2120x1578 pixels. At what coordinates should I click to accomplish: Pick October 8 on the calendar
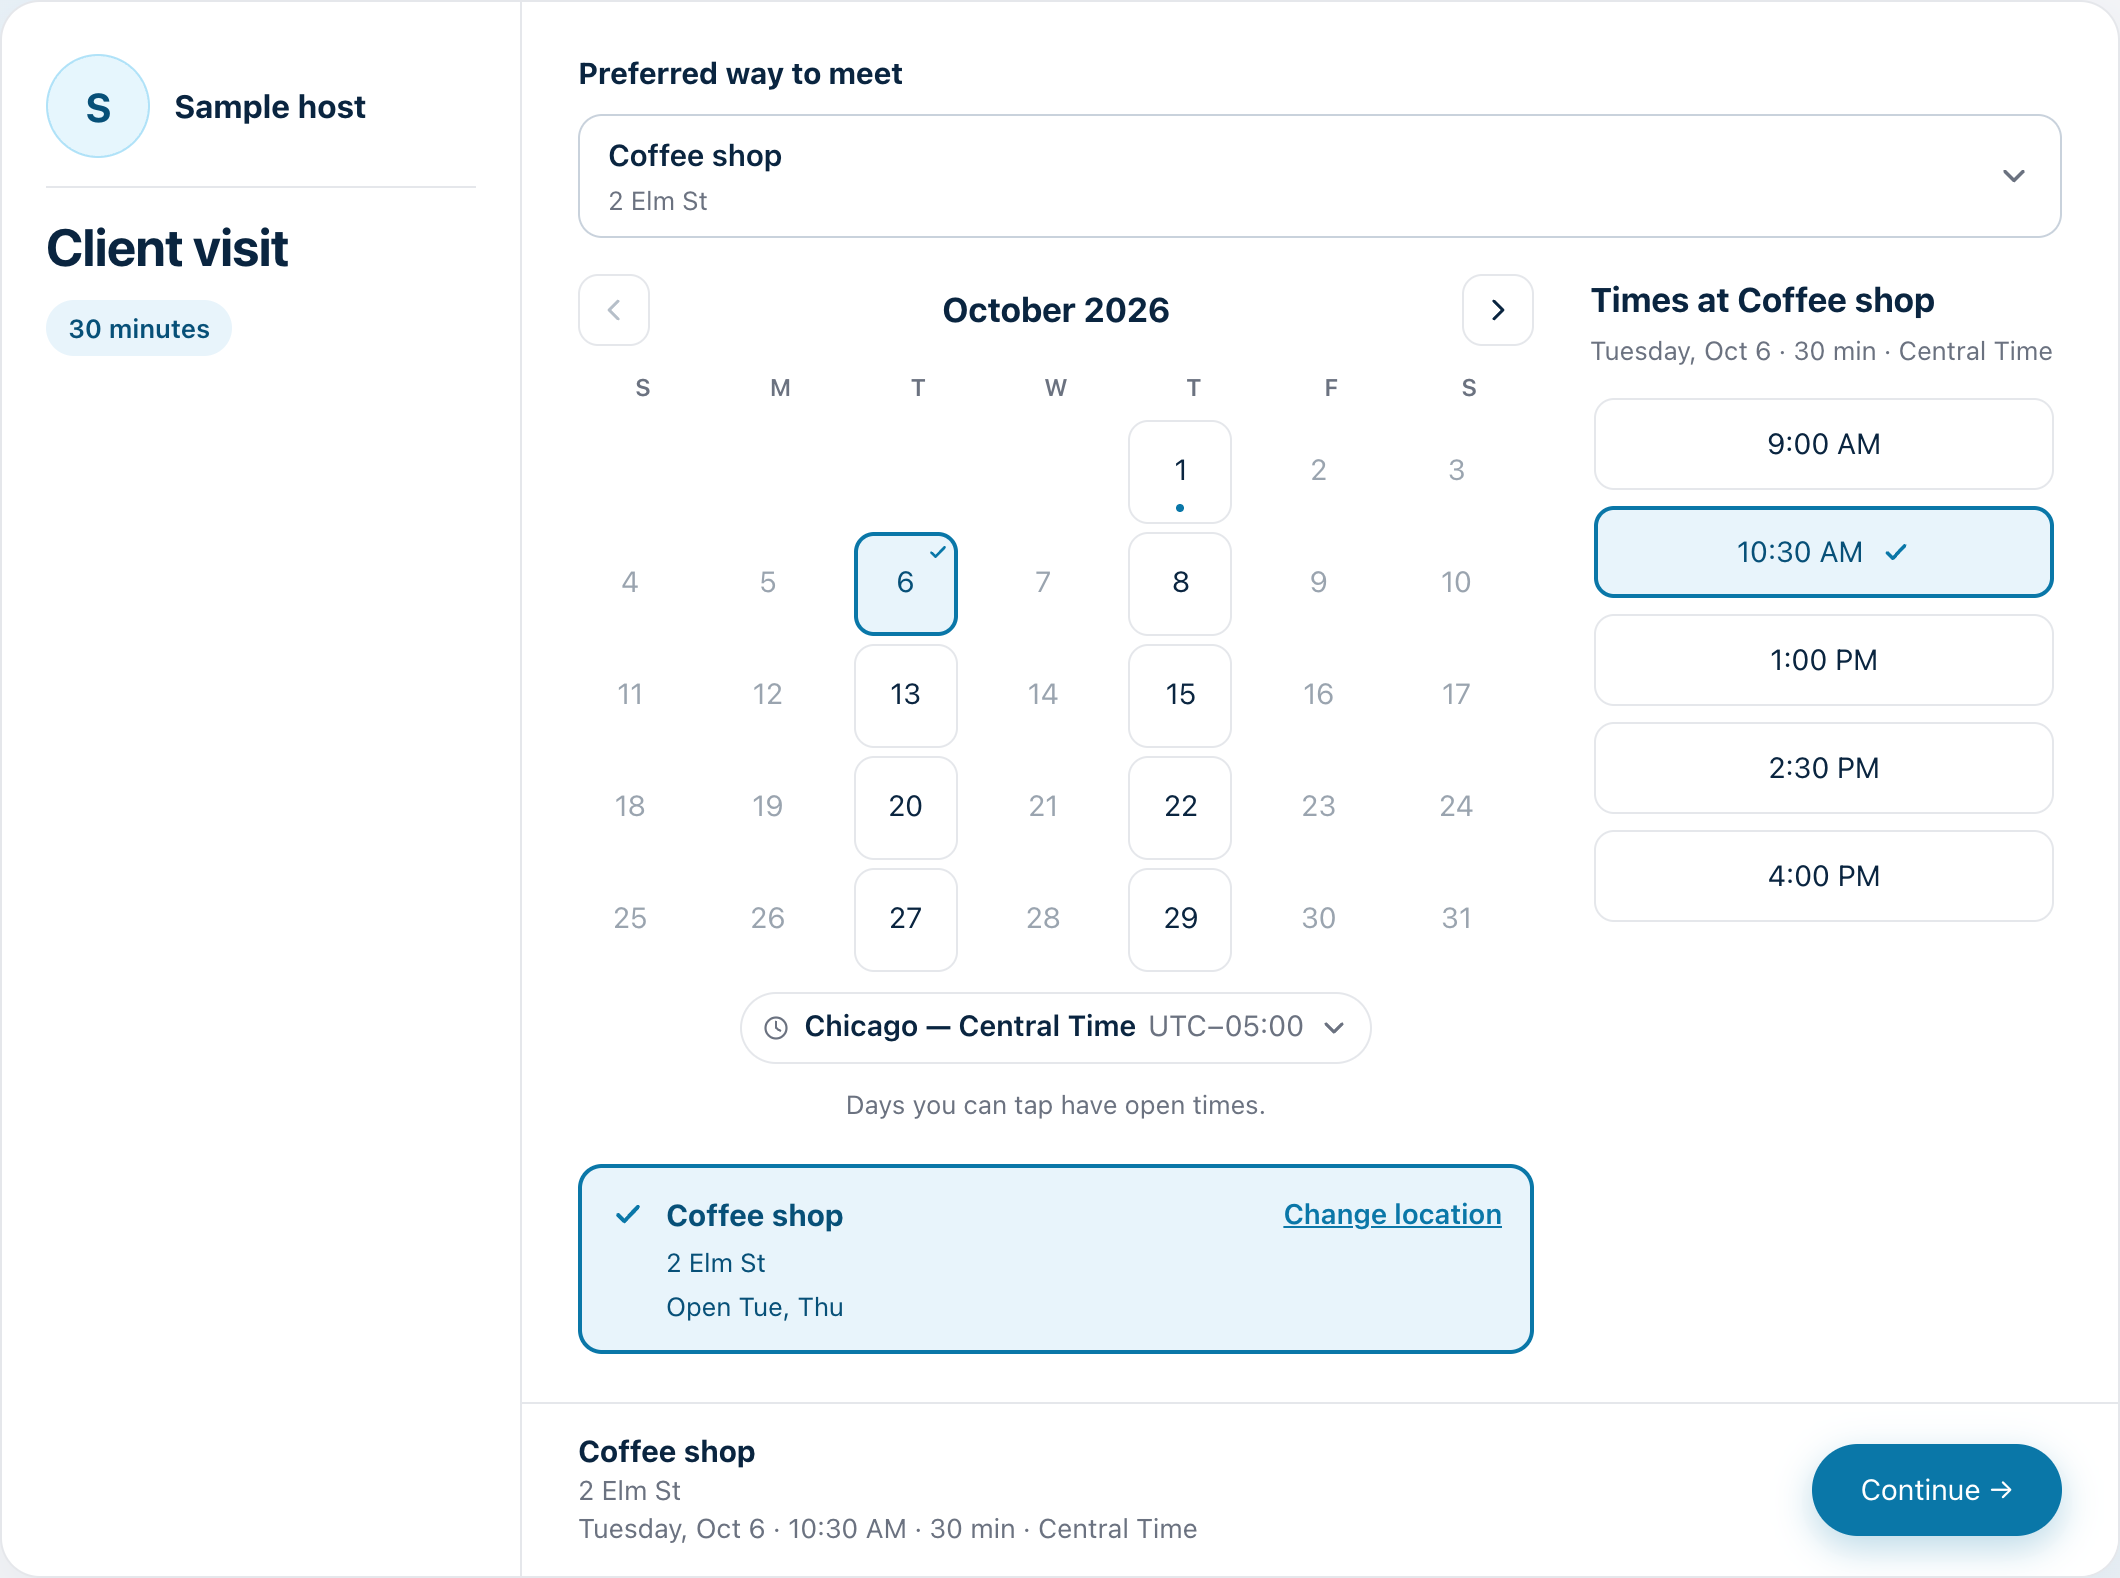1180,584
